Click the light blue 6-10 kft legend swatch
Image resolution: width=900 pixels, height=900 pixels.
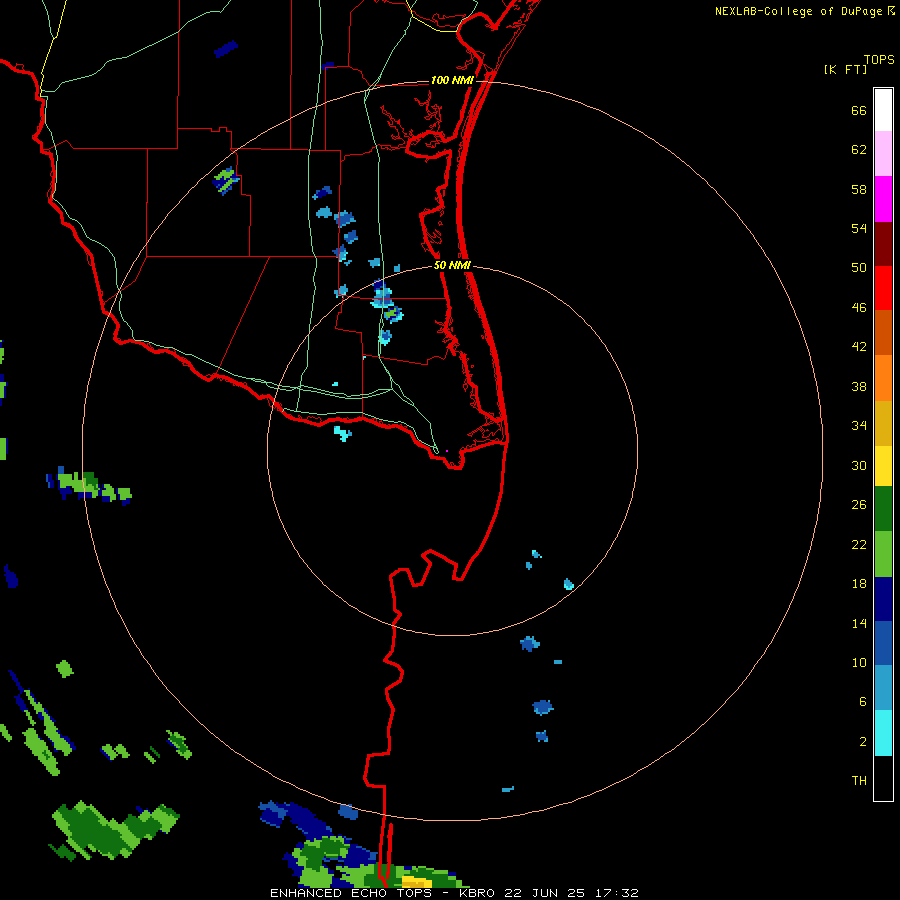pyautogui.click(x=883, y=688)
